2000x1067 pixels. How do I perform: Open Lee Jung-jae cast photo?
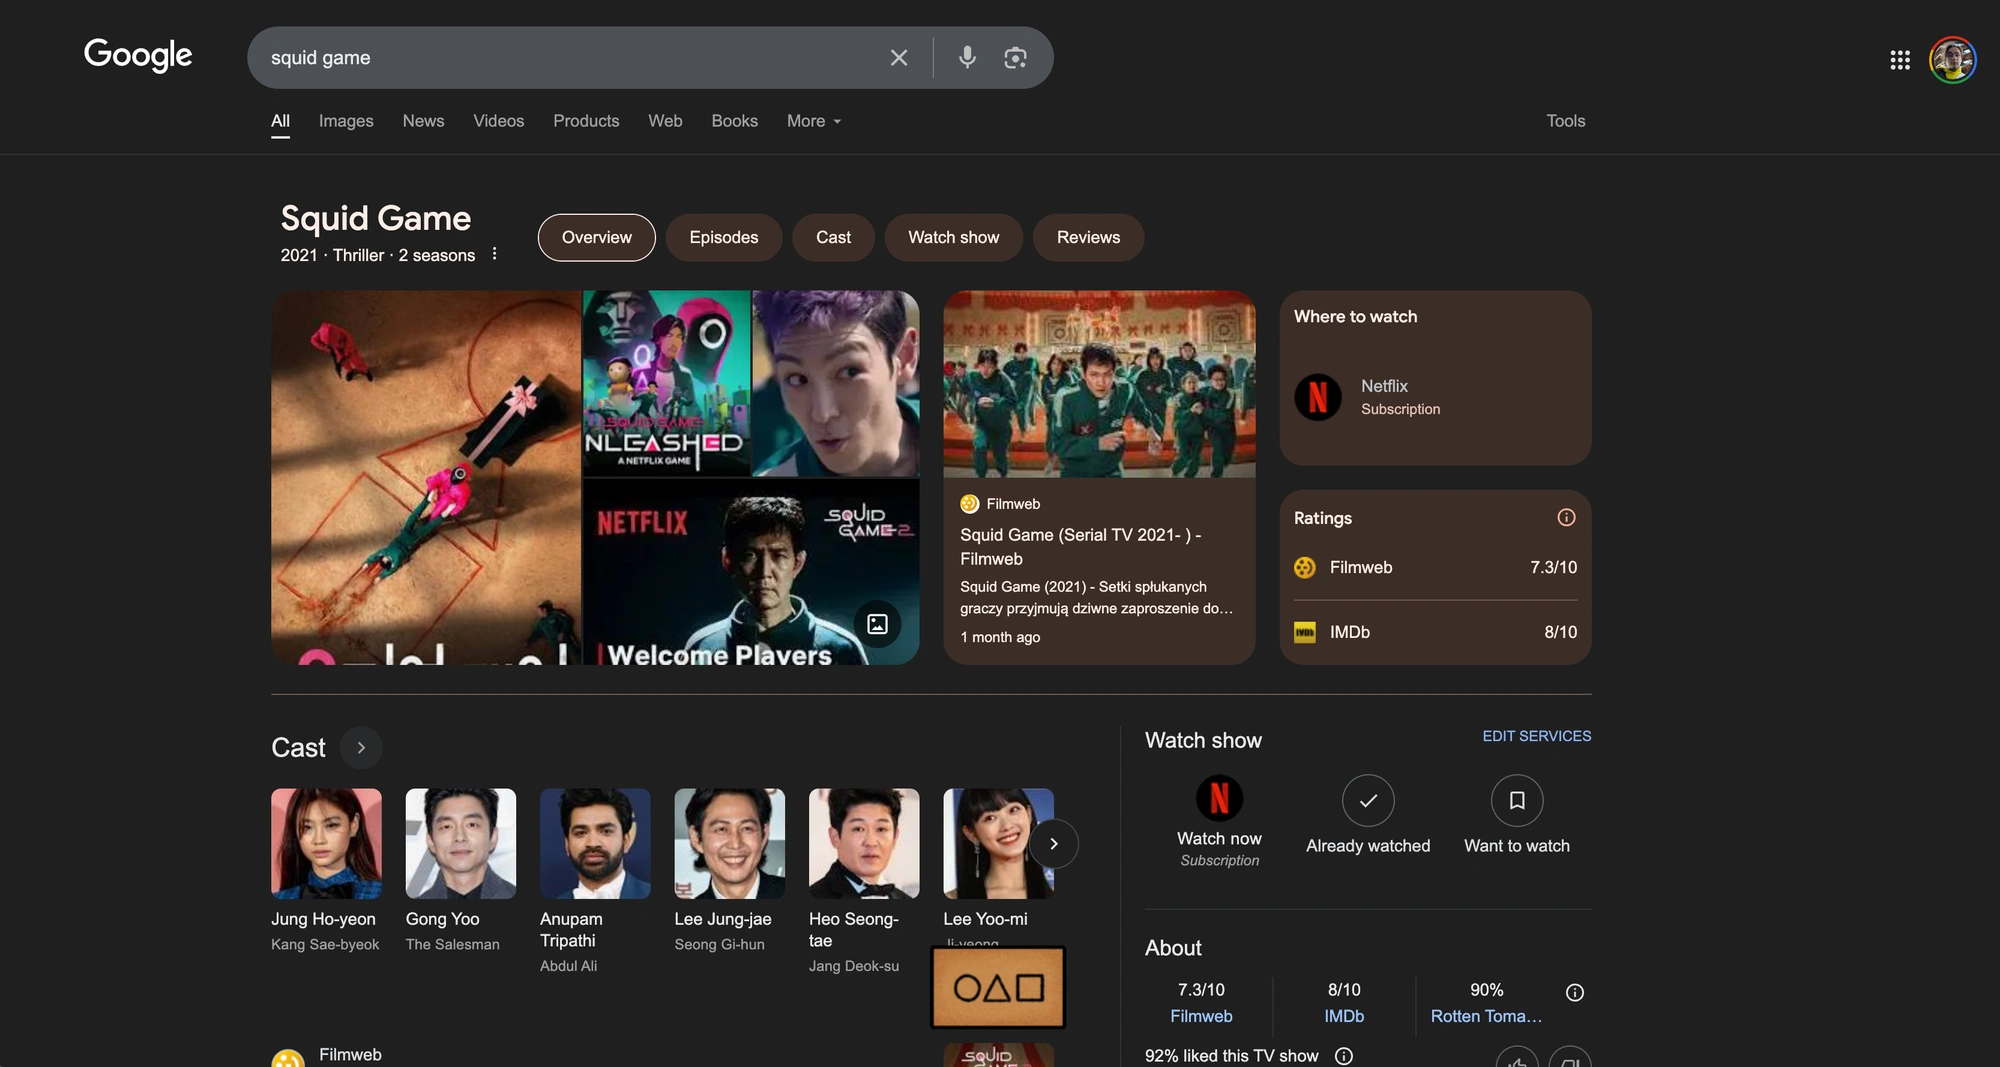(729, 843)
